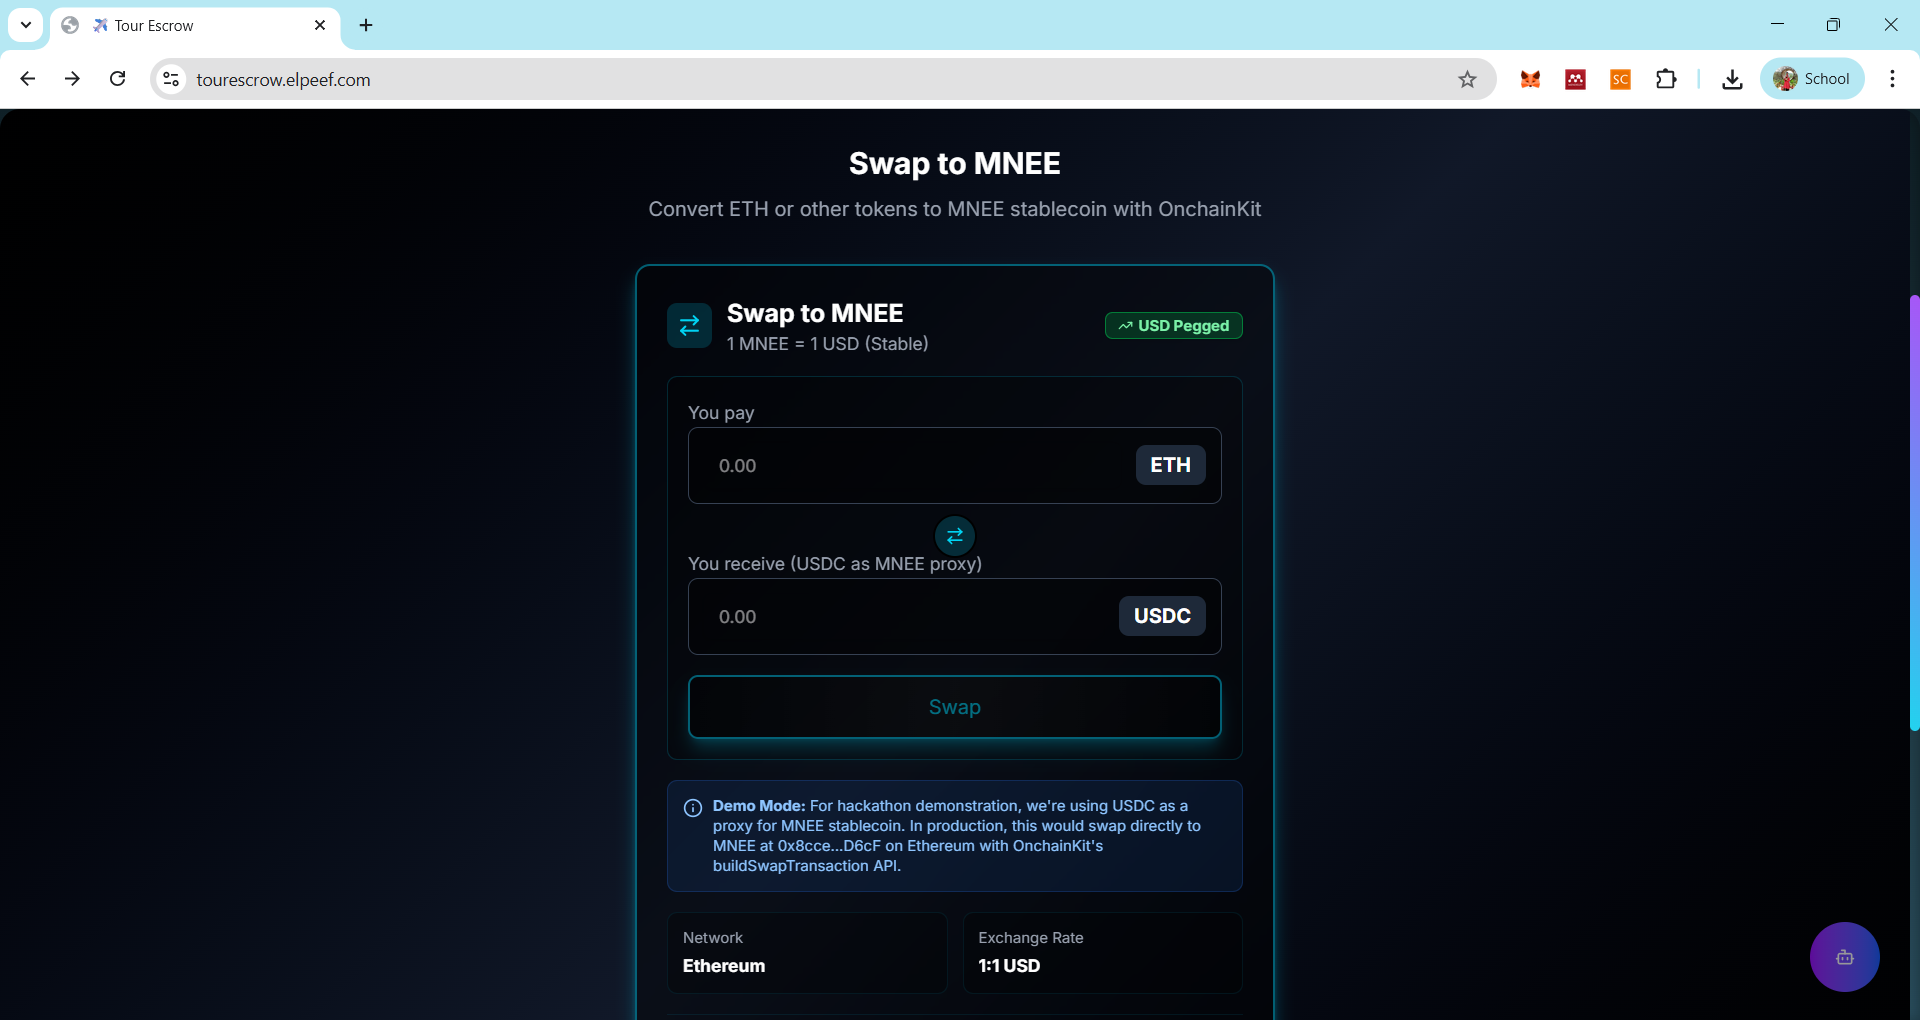
Task: Click the "You receive (USDC as MNEE proxy)" label
Action: pos(835,564)
